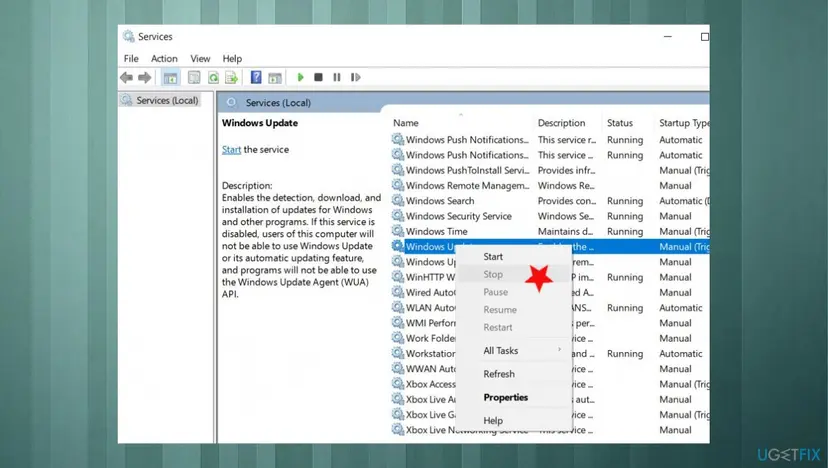
Task: Select the Windows Remote Management row
Action: click(x=550, y=186)
